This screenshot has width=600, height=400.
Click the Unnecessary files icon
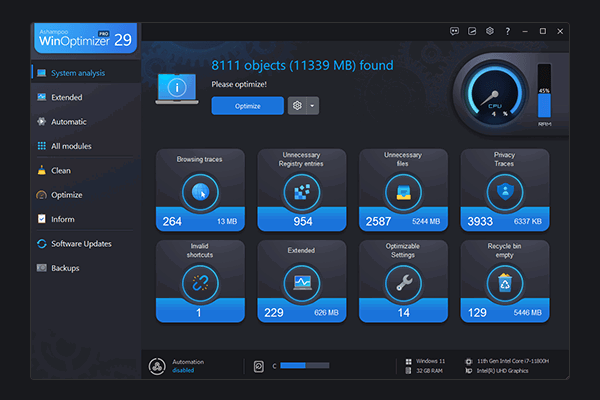403,192
